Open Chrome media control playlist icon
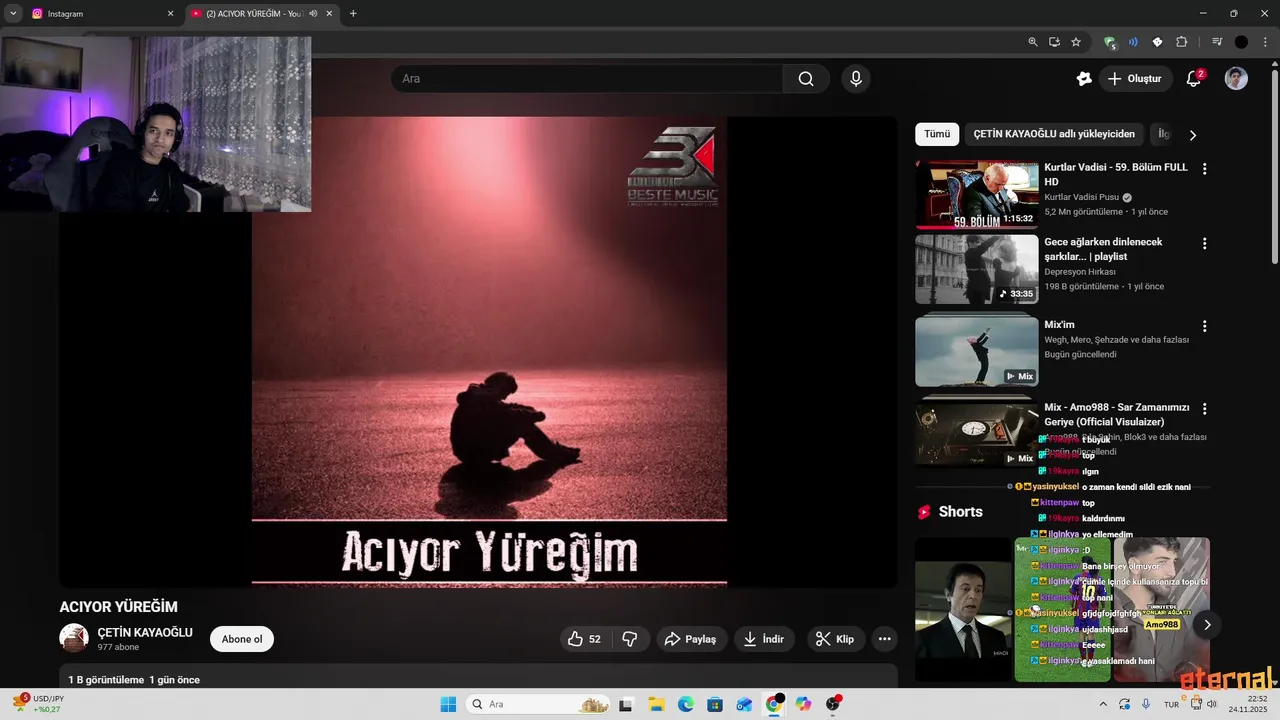This screenshot has width=1280, height=720. coord(1217,42)
